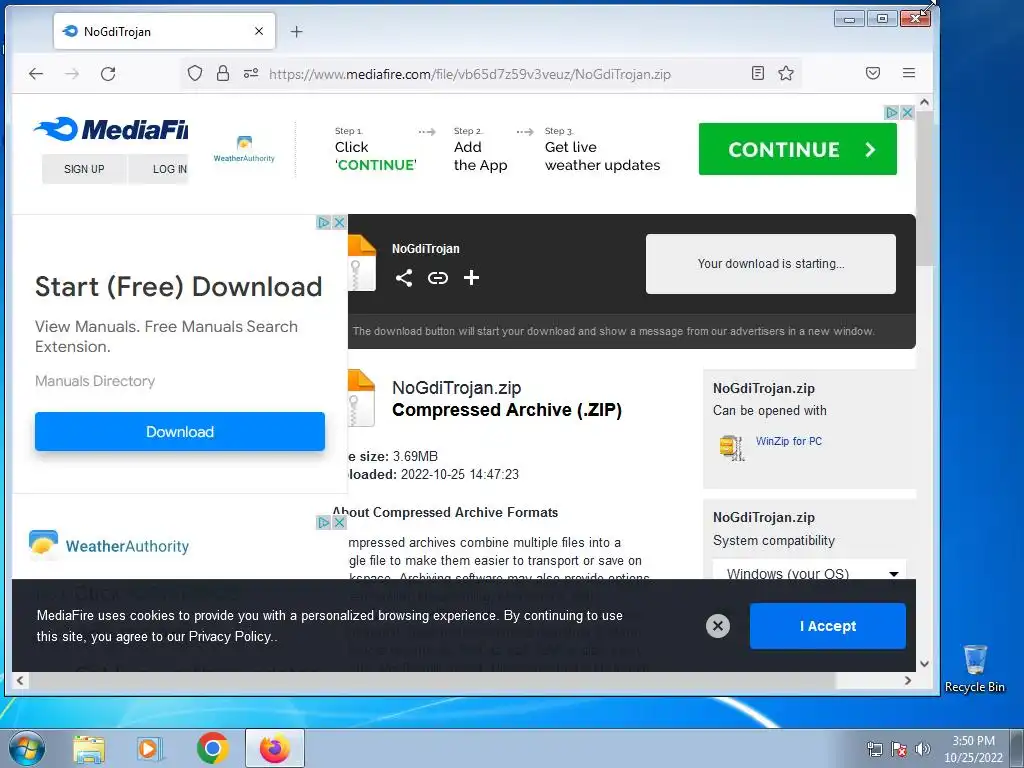Click the Firefox taskbar icon

275,748
